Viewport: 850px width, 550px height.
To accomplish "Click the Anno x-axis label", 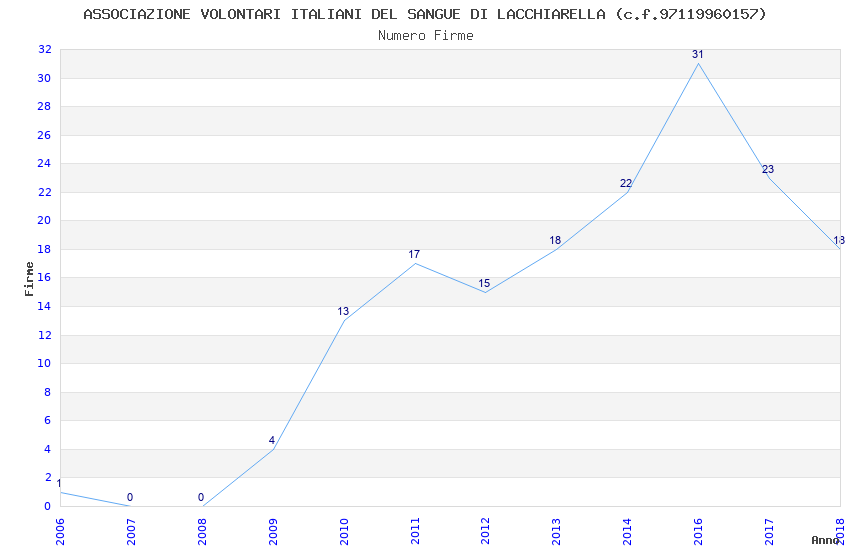I will [x=825, y=540].
